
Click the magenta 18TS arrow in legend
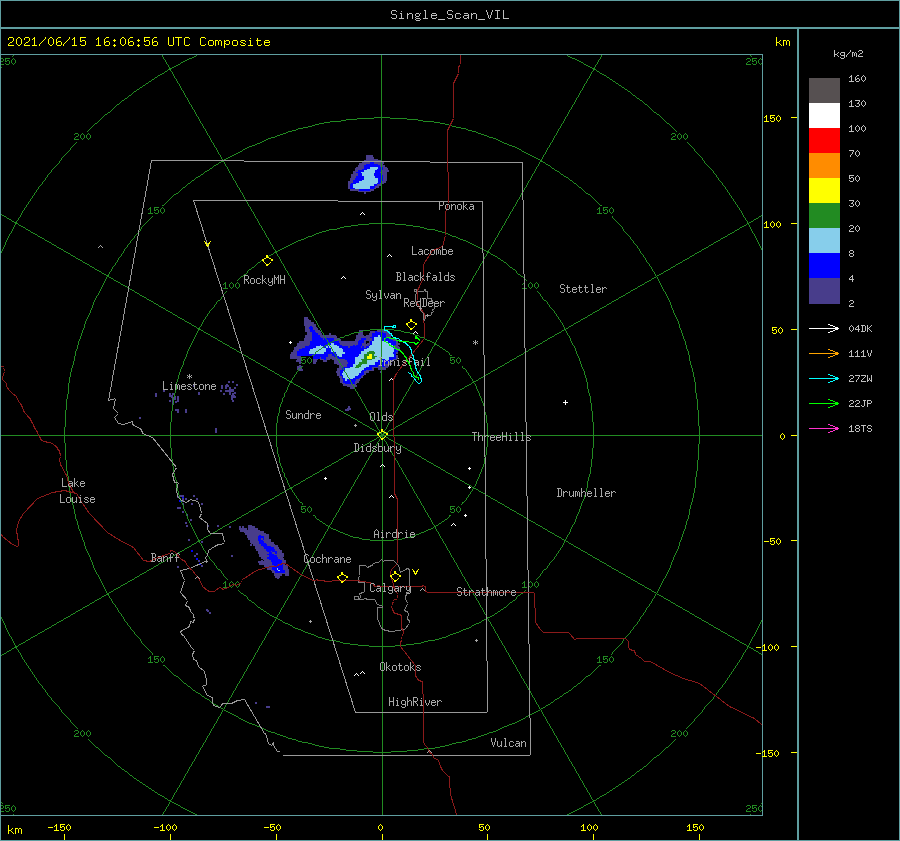pos(824,428)
